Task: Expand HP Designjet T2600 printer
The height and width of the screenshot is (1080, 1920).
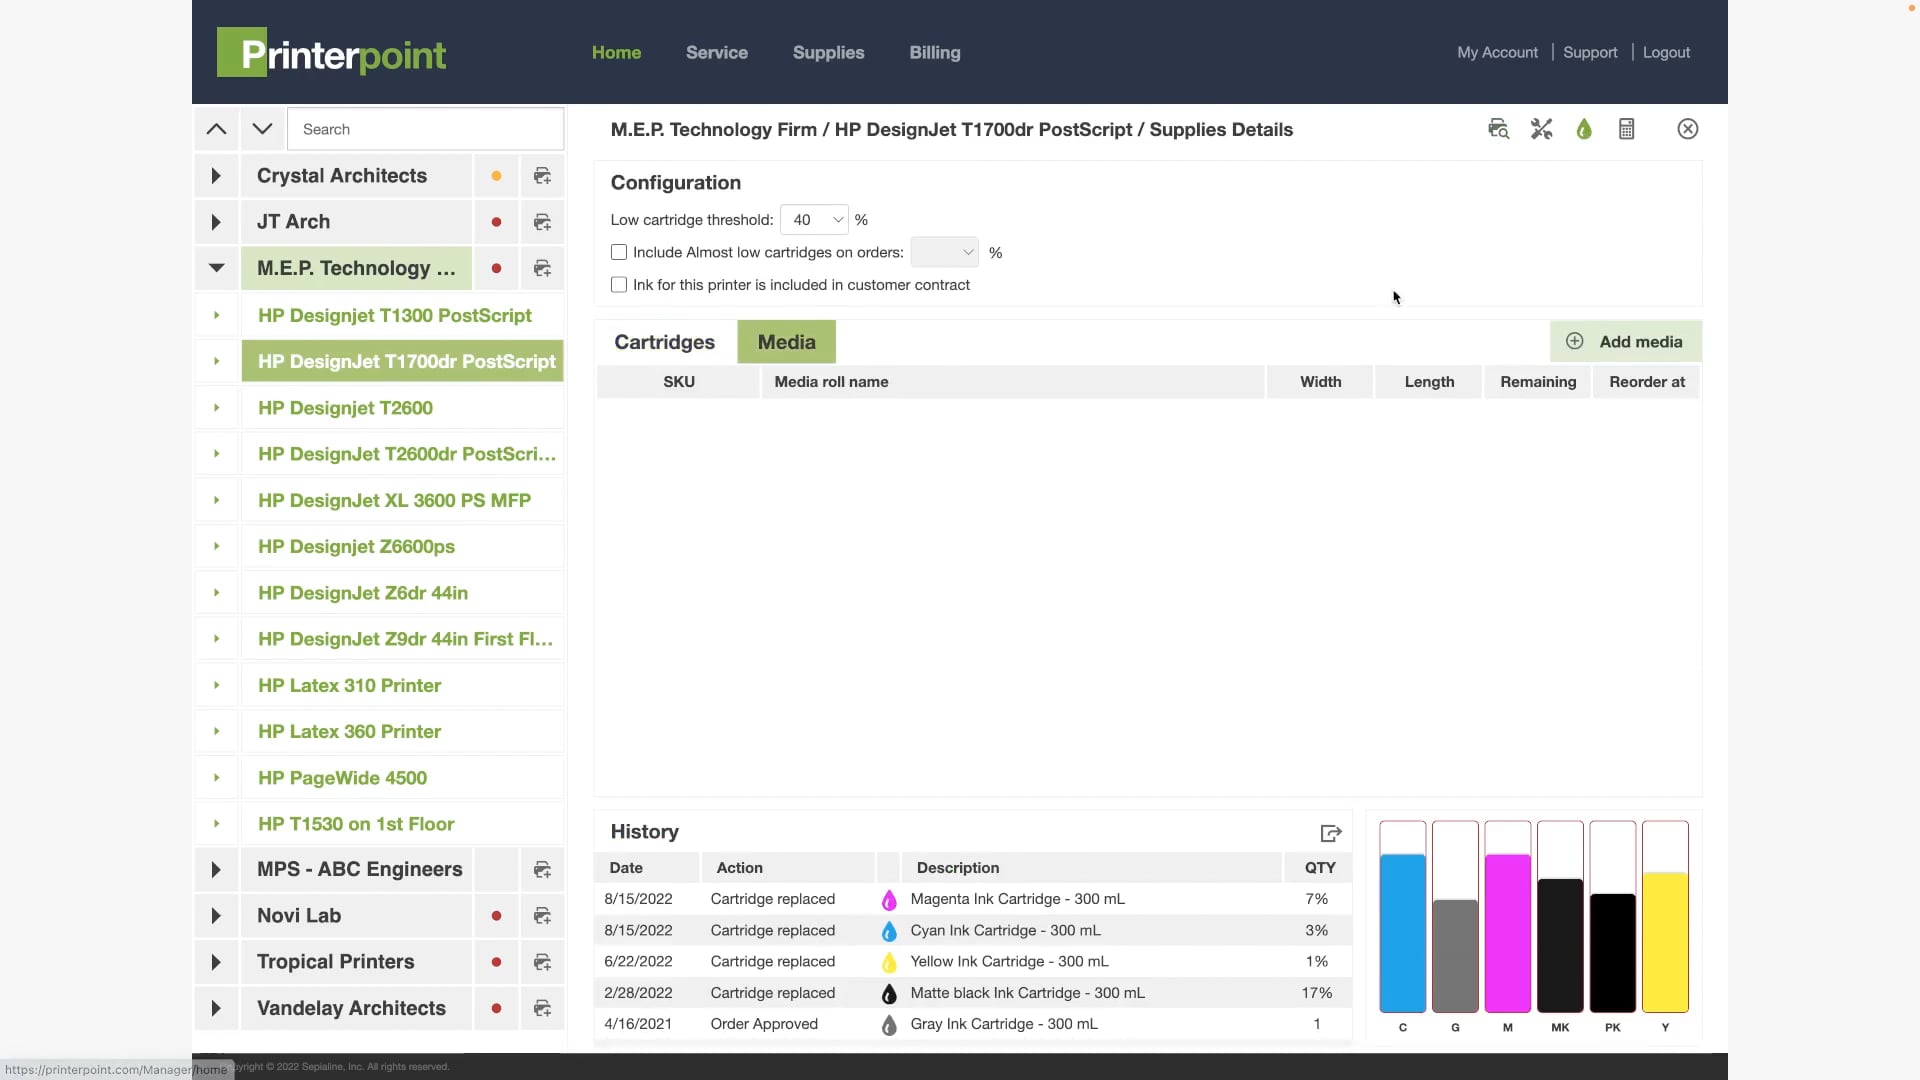Action: point(216,408)
